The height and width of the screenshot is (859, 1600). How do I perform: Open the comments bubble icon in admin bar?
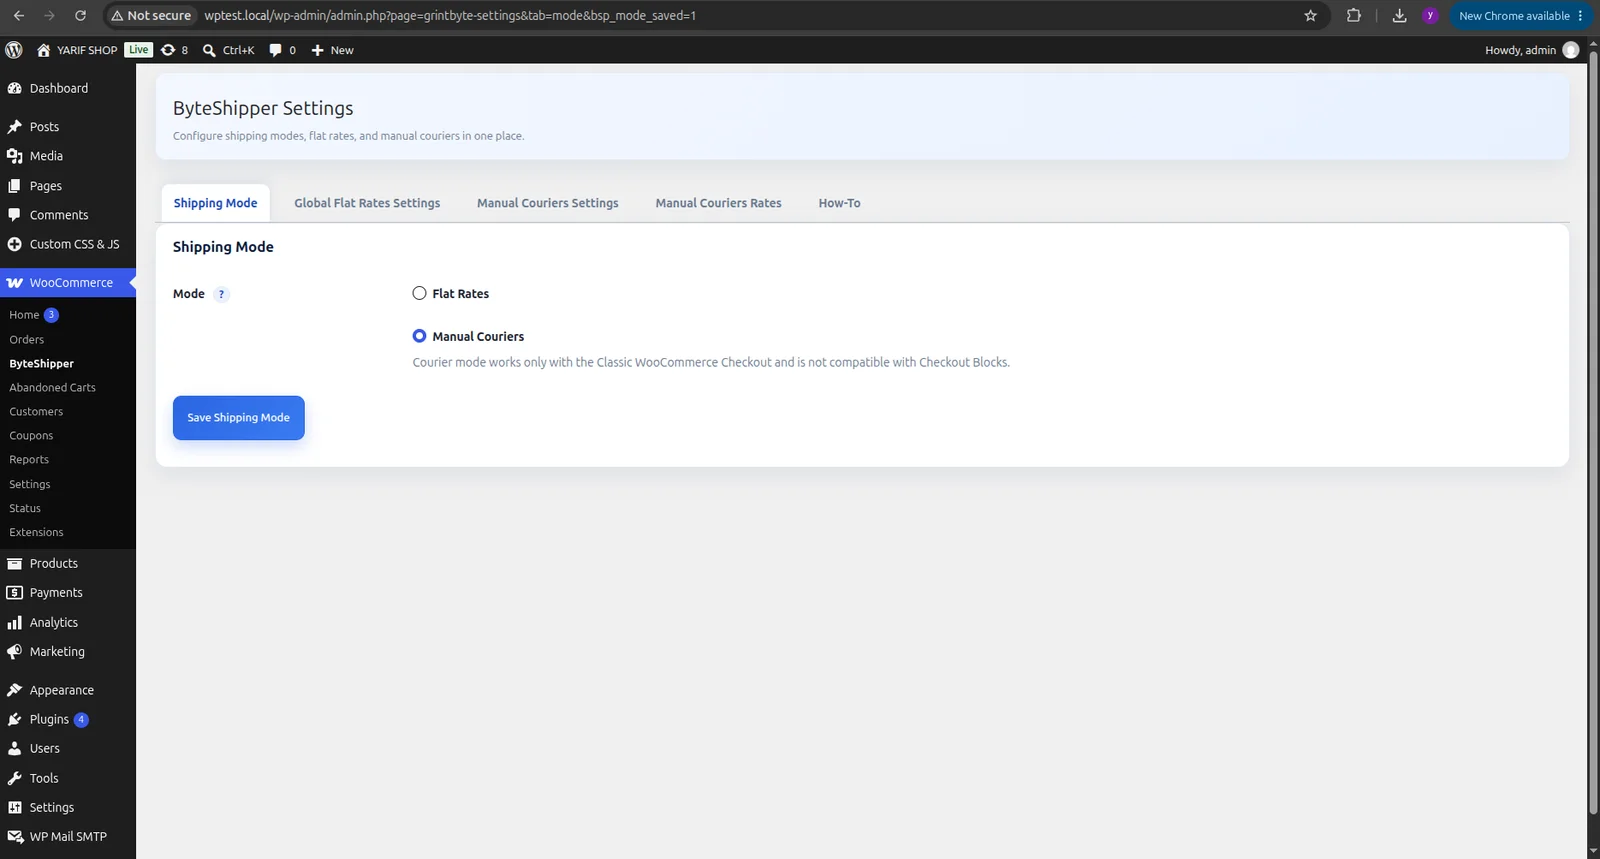pos(276,50)
